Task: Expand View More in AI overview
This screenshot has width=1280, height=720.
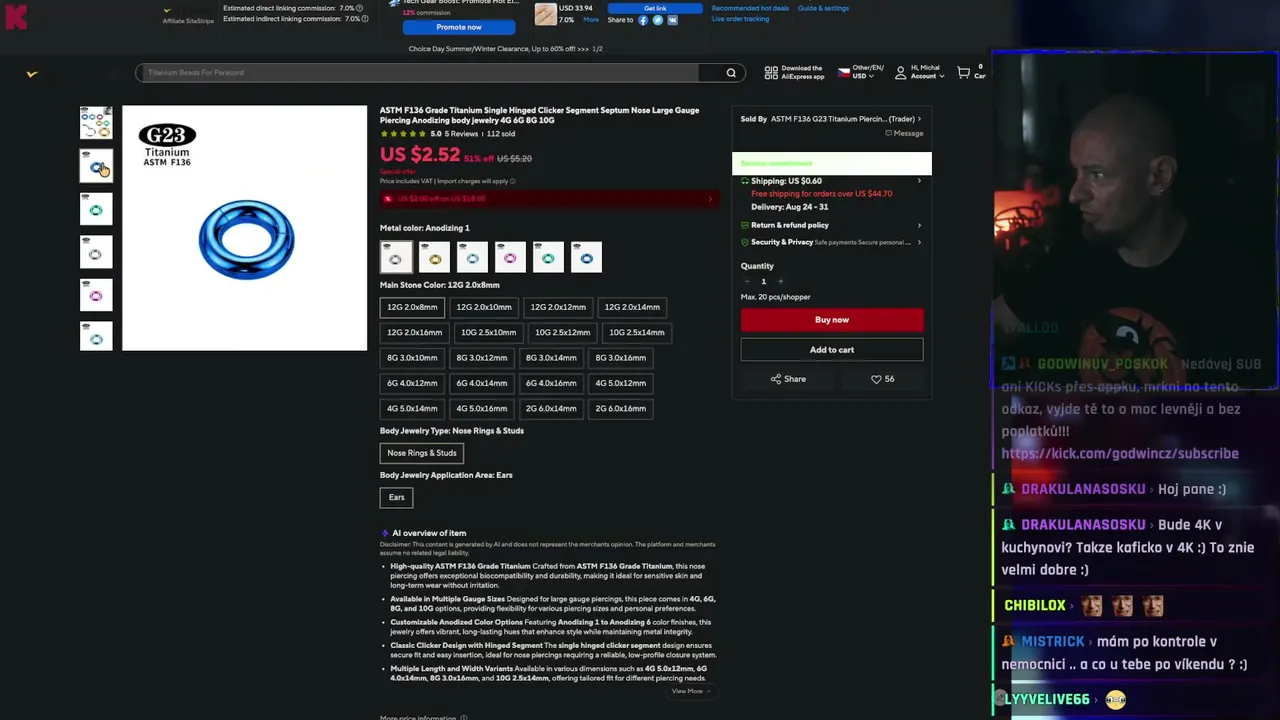Action: tap(691, 691)
